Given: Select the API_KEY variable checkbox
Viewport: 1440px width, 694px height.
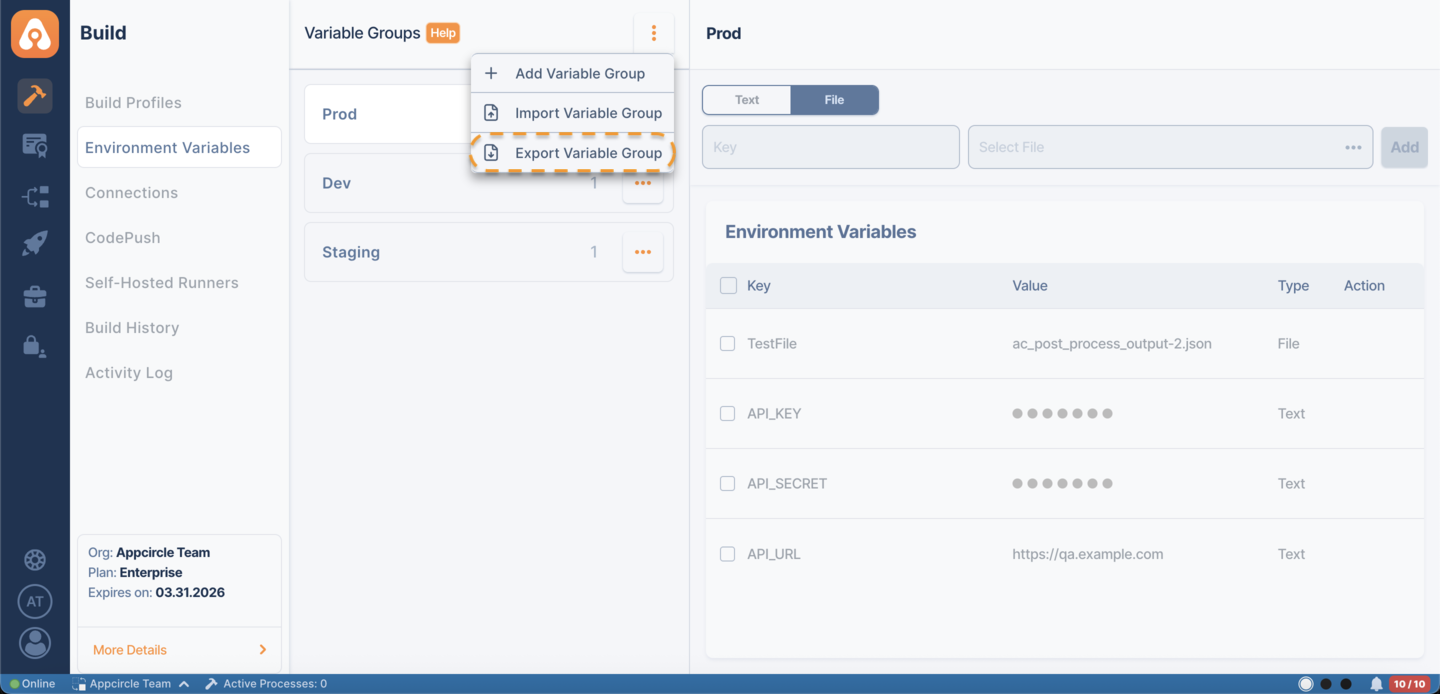Looking at the screenshot, I should click(x=727, y=413).
